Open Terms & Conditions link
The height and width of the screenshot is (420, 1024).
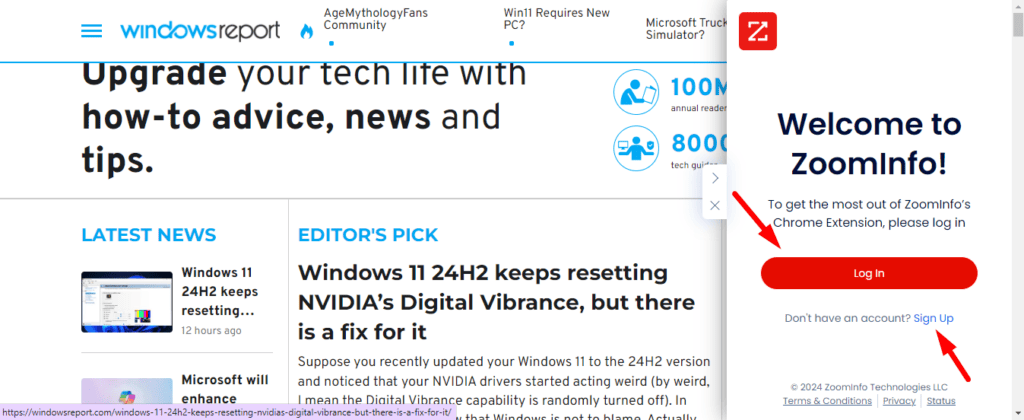pos(827,401)
